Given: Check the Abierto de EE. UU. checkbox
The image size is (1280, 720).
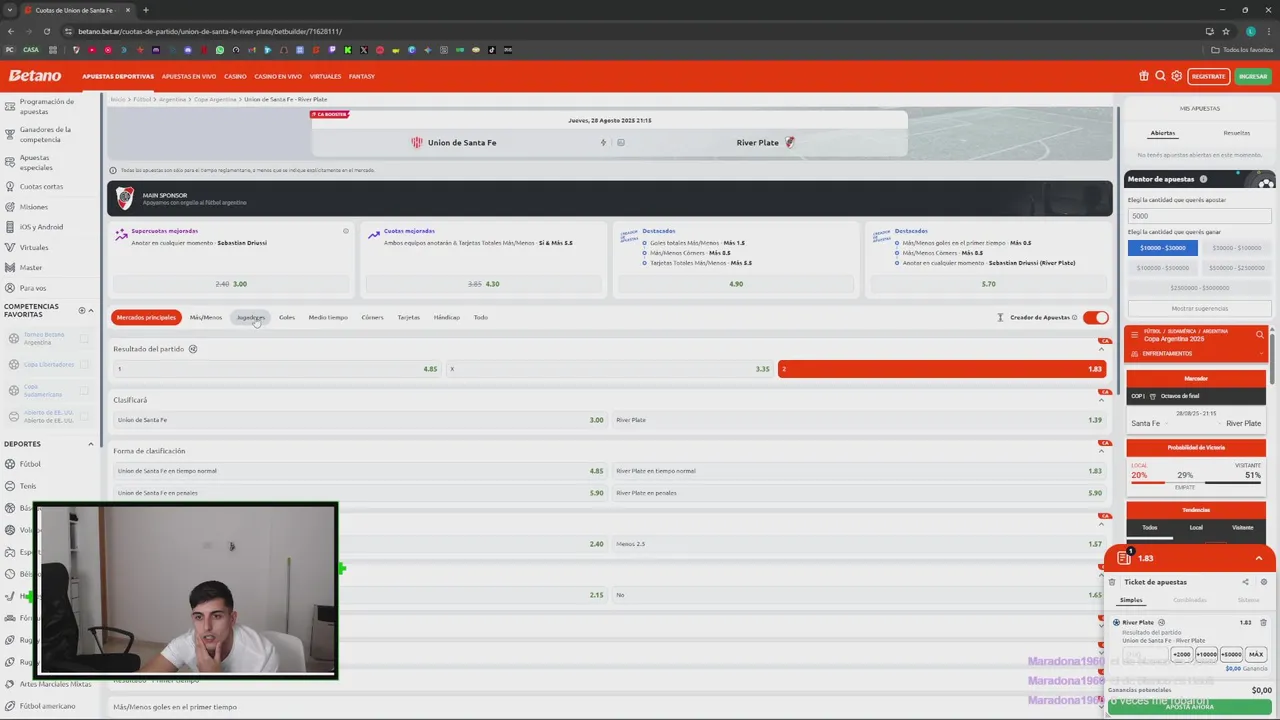Looking at the screenshot, I should (85, 416).
